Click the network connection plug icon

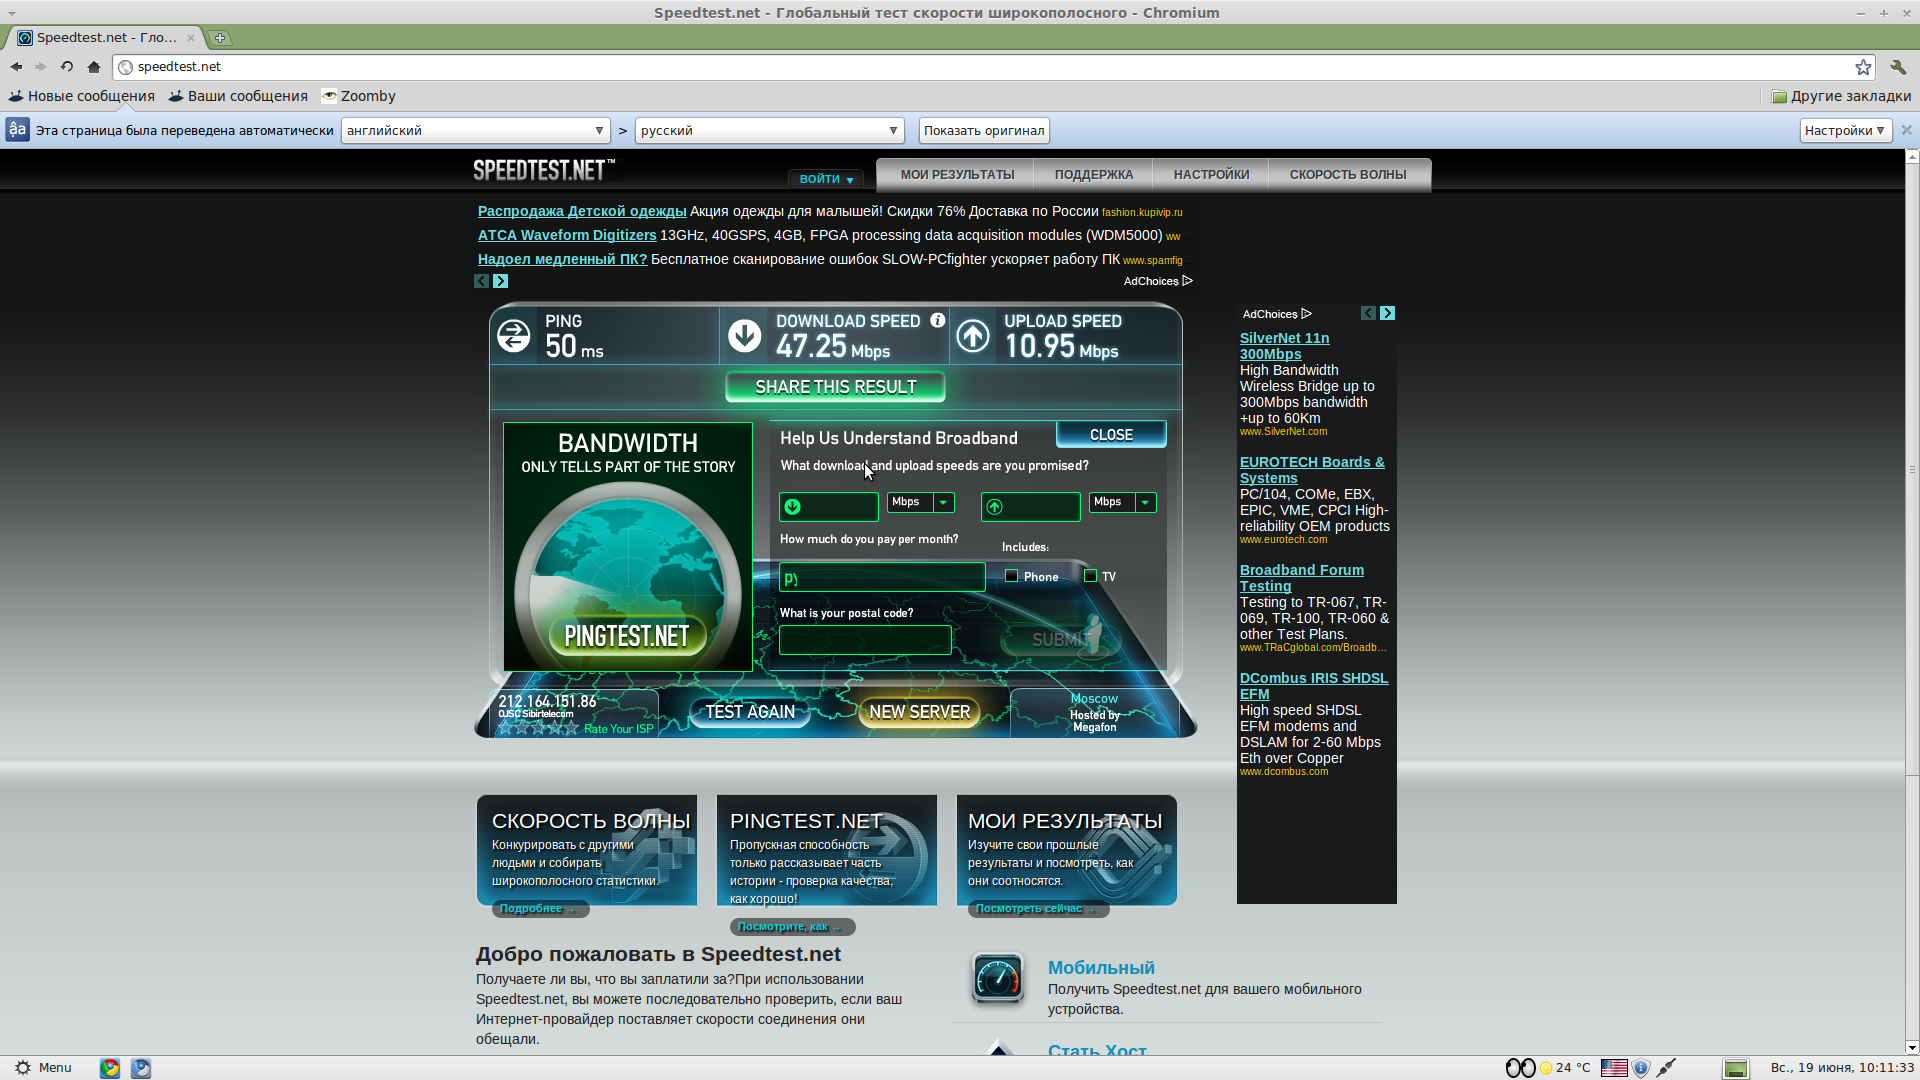[1666, 1068]
